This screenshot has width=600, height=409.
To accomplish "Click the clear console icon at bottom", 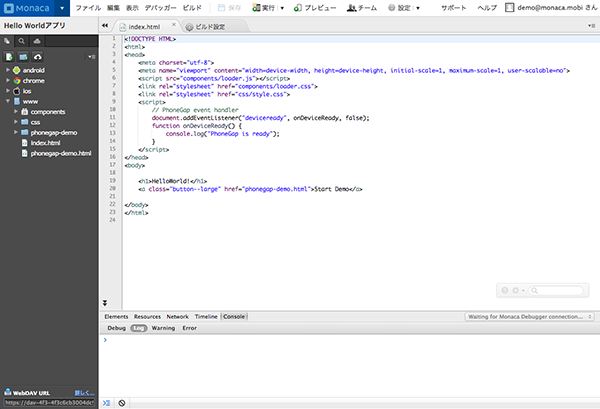I will [121, 402].
